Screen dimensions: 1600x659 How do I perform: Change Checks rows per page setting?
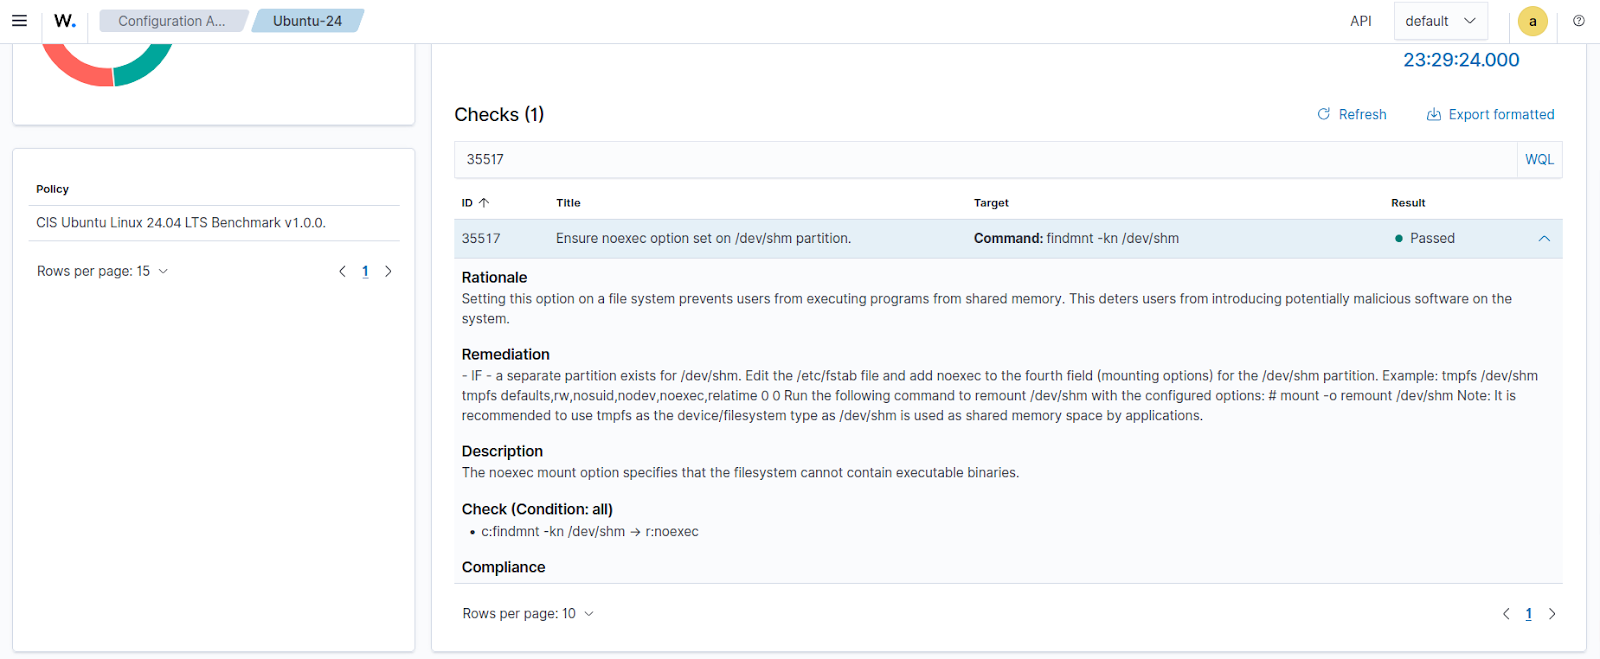tap(528, 614)
